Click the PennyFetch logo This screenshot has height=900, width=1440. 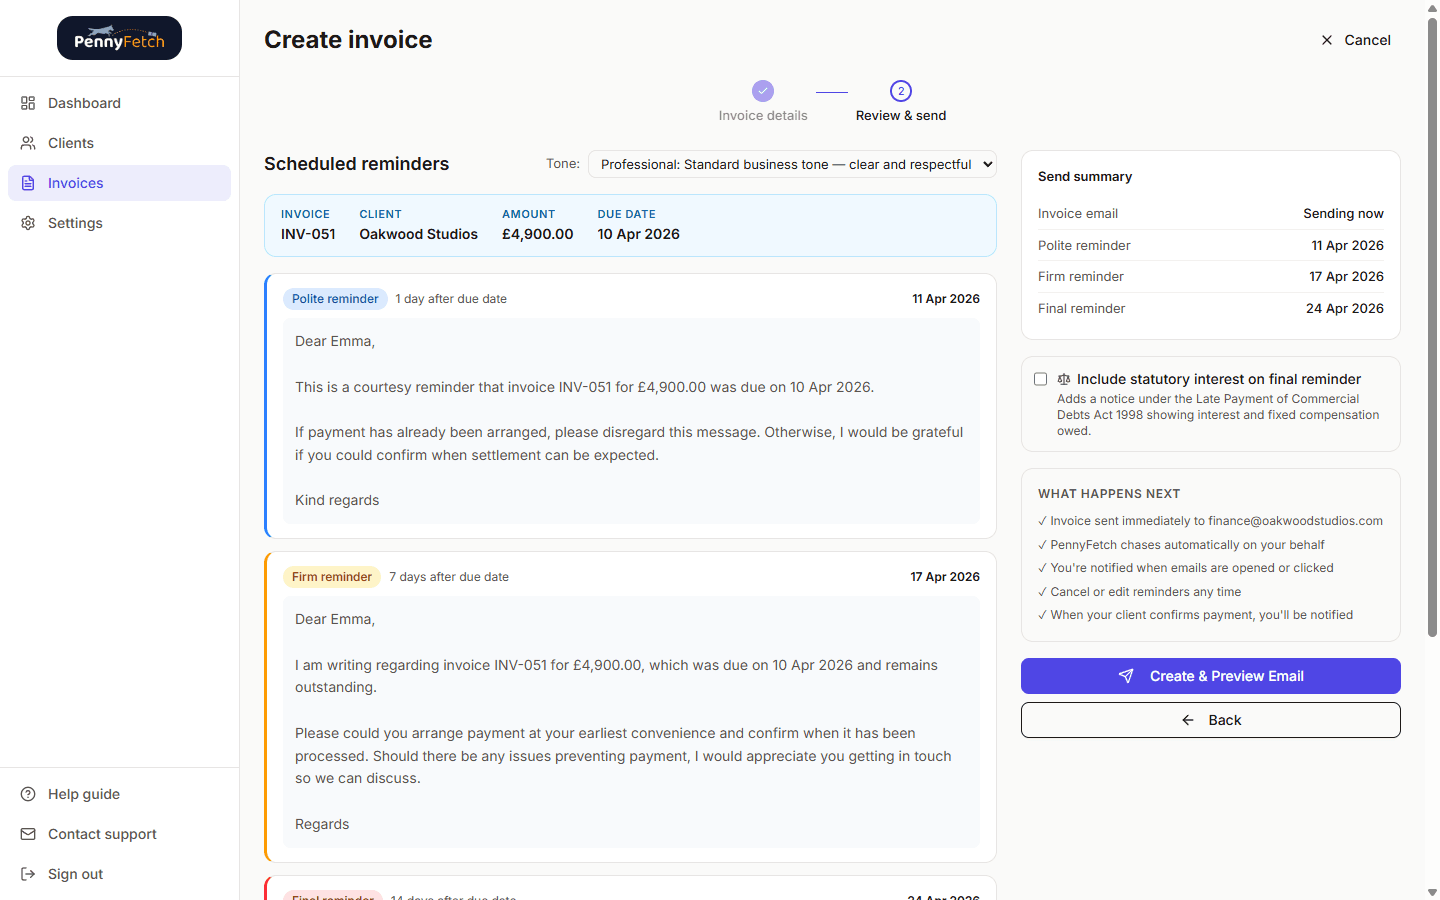[x=119, y=37]
